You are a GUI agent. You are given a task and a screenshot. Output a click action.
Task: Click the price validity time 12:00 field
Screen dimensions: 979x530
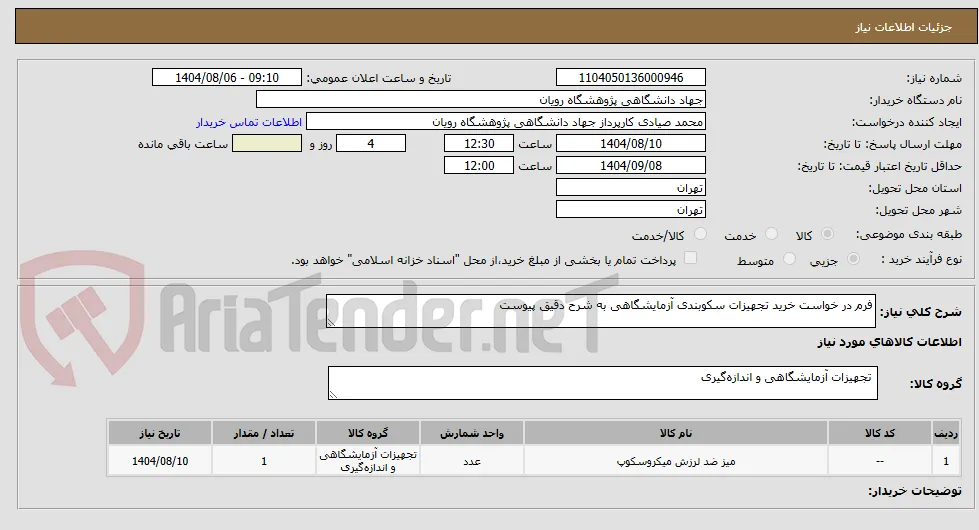click(x=479, y=165)
